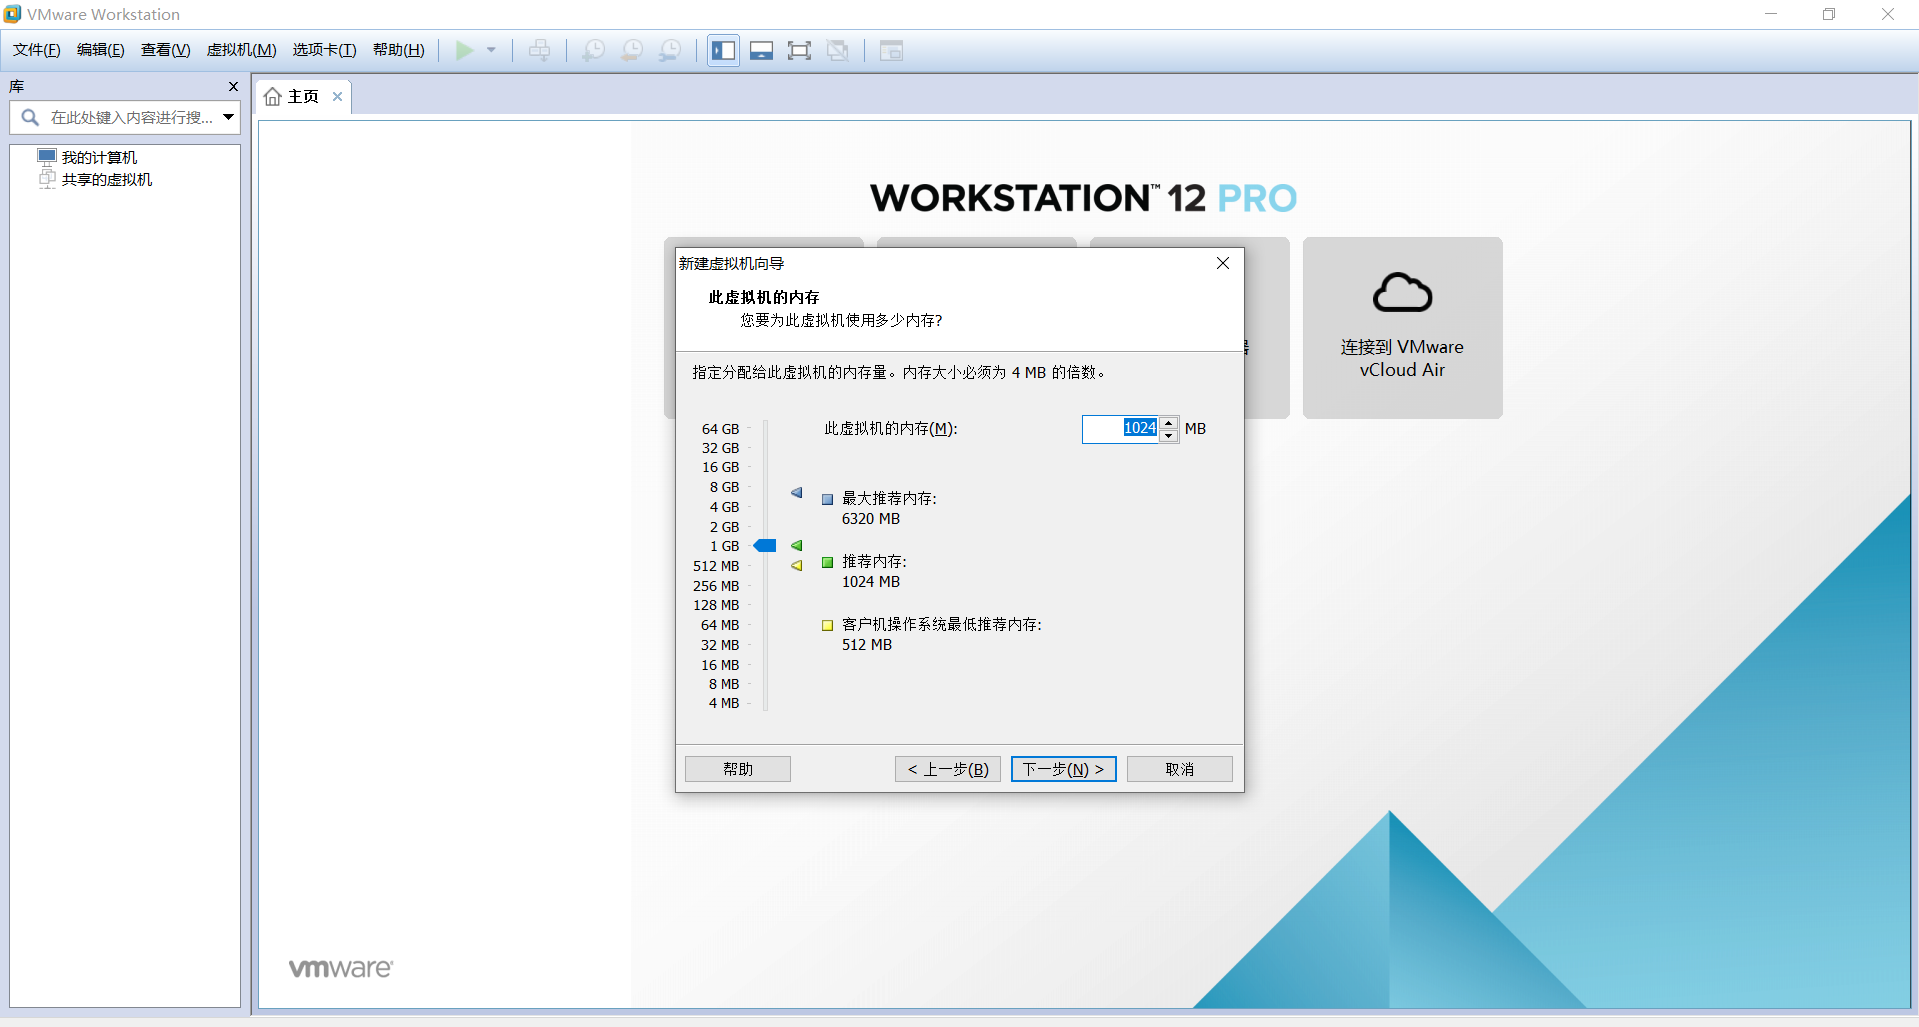Open the 帮助(H) menu

399,50
